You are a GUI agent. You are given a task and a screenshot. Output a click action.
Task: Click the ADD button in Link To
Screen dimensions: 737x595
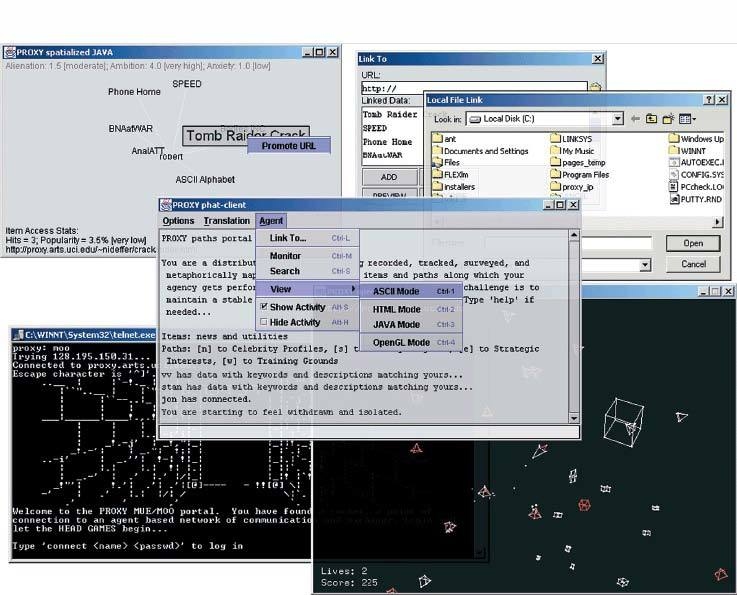(x=388, y=177)
